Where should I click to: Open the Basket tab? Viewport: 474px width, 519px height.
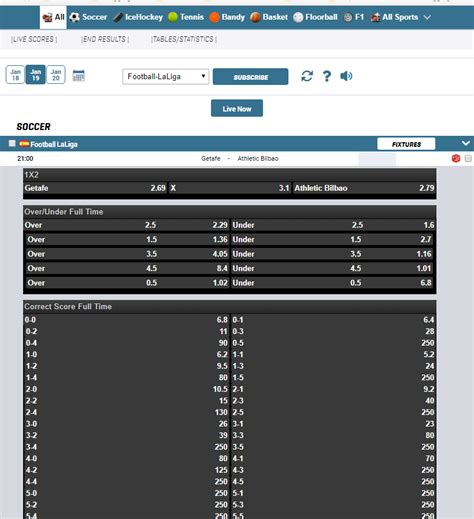[x=269, y=17]
